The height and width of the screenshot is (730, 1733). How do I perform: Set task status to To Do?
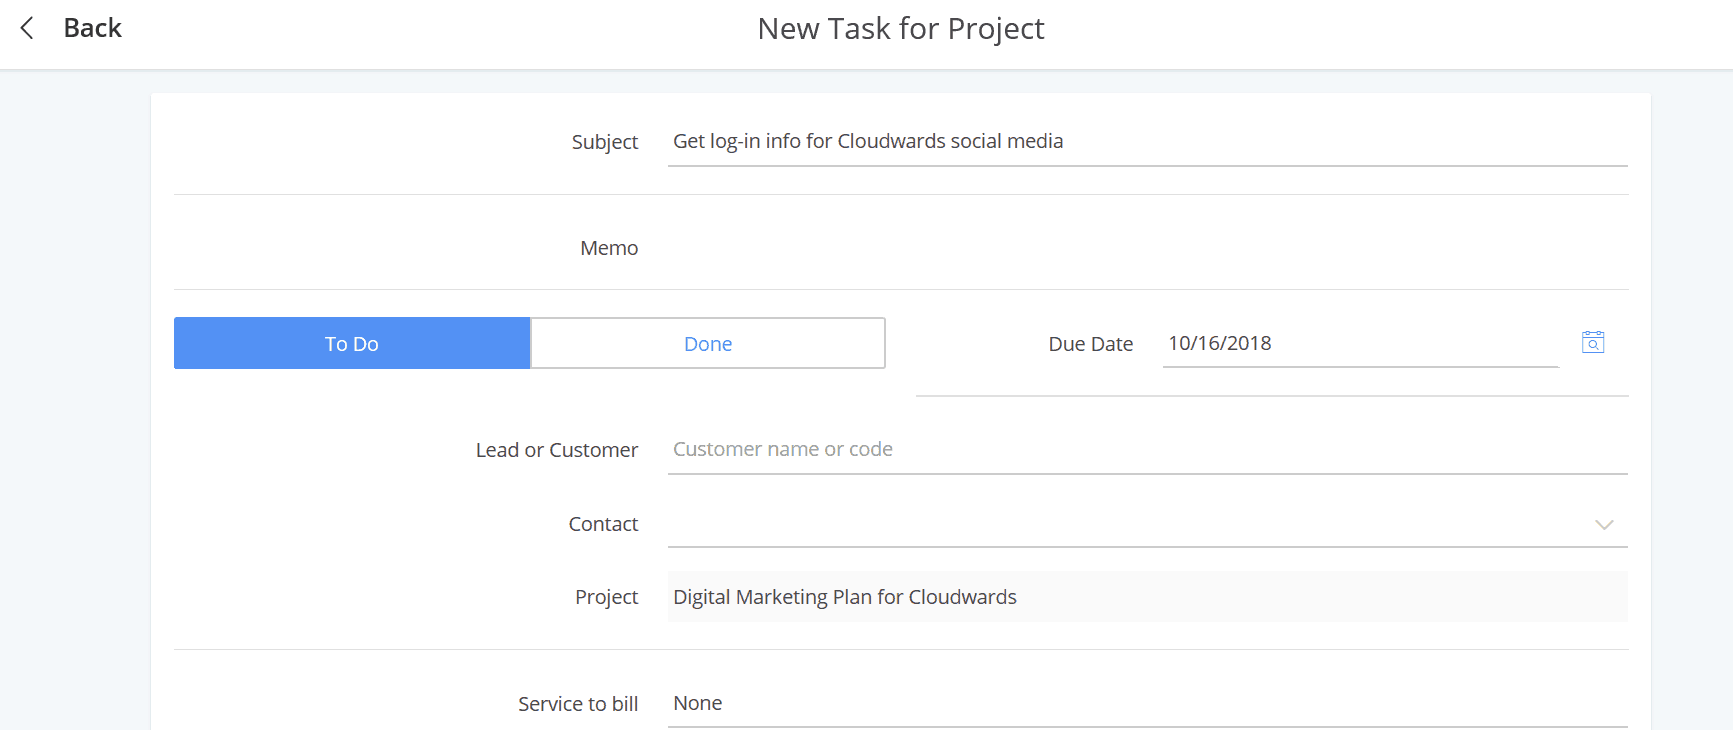click(x=352, y=343)
